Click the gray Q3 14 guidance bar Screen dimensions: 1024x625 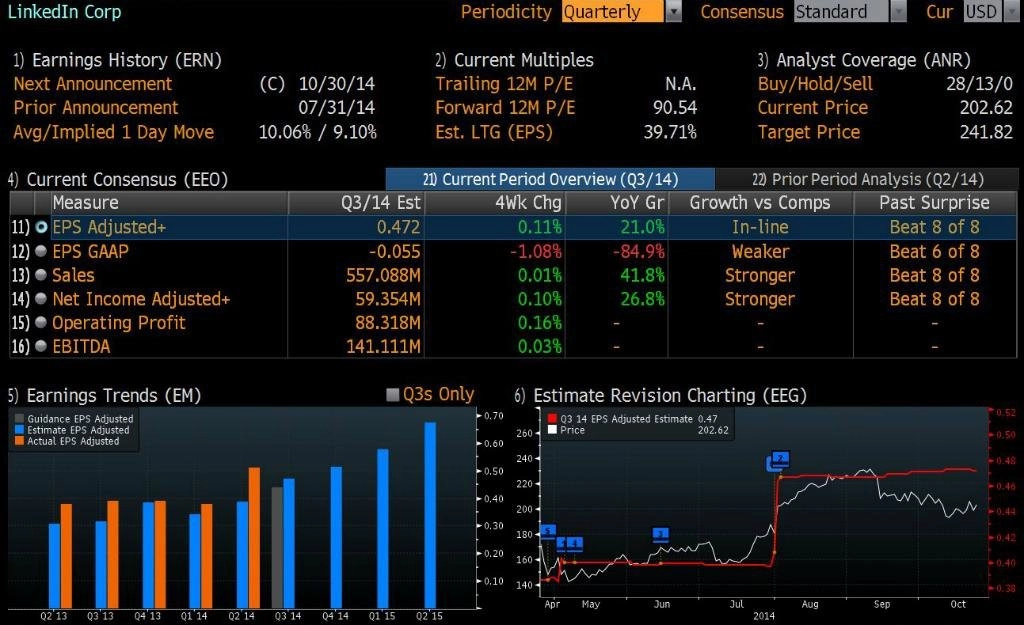[x=277, y=547]
